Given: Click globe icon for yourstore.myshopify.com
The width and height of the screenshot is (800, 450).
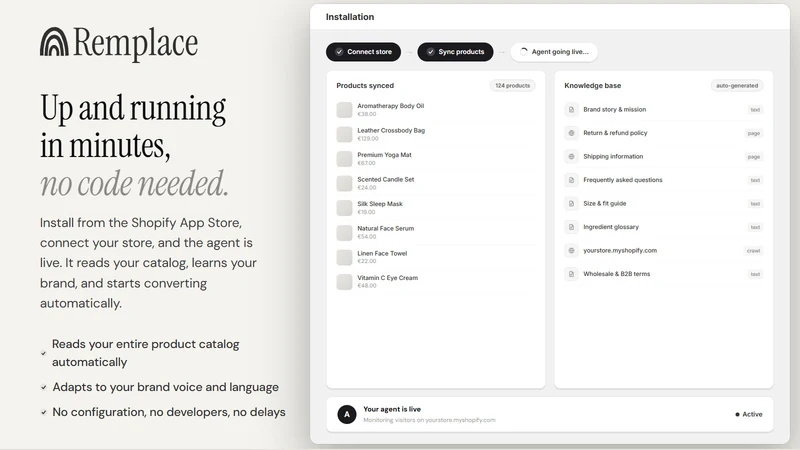Looking at the screenshot, I should click(571, 250).
